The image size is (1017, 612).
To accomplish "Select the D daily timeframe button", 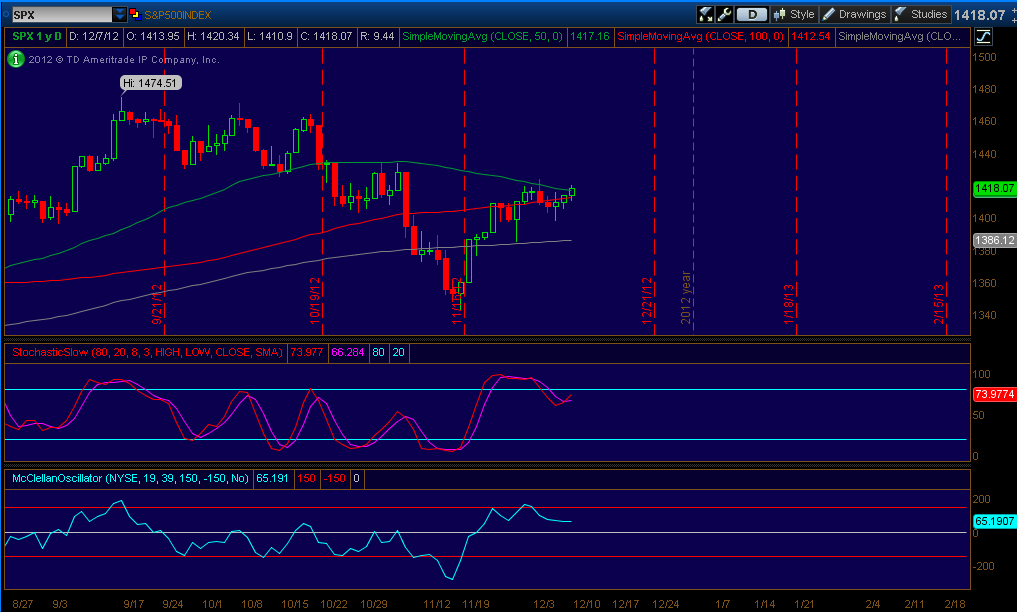I will point(752,14).
